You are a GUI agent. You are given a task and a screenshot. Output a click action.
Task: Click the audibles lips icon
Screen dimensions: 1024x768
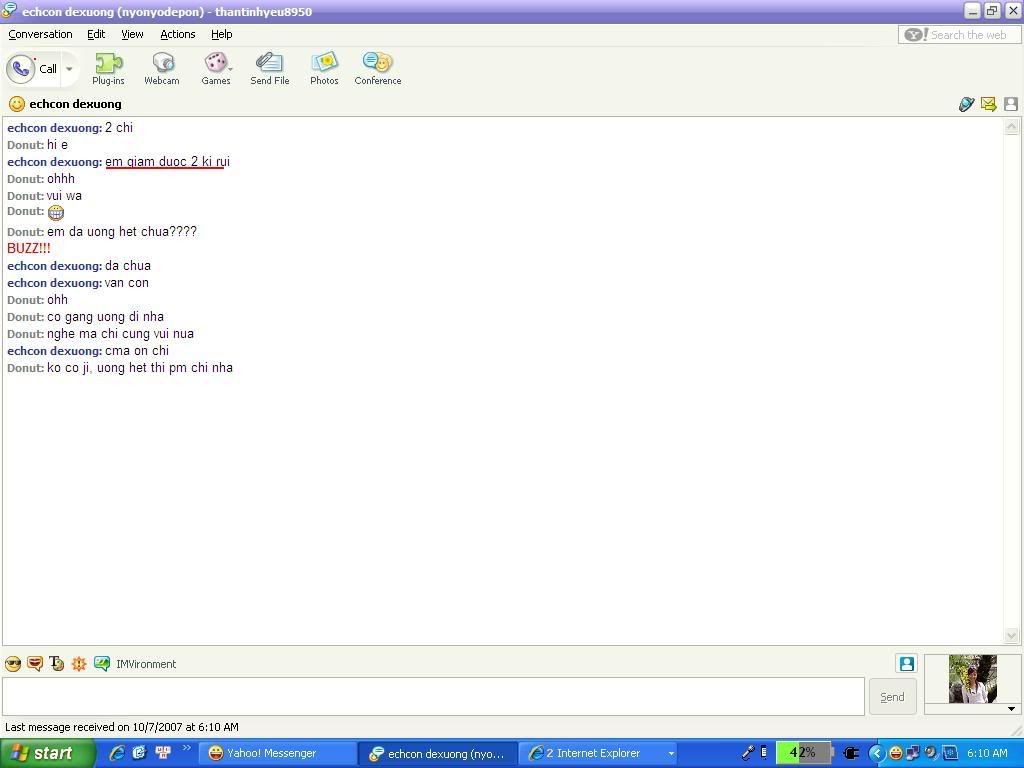(35, 664)
